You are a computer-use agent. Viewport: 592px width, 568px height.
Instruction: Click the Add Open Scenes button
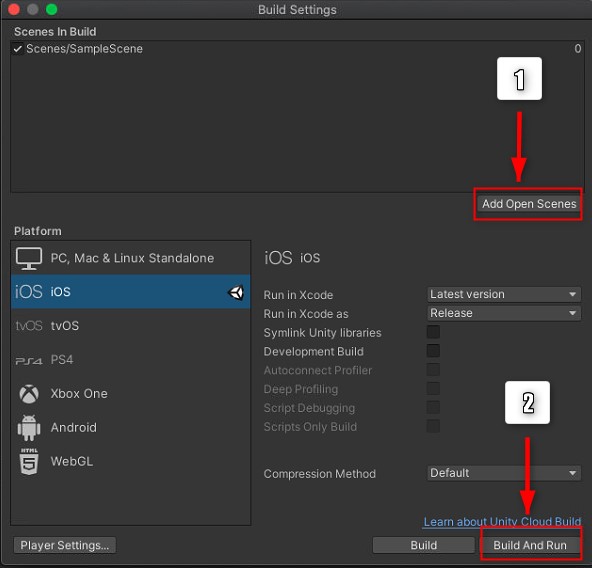[529, 204]
